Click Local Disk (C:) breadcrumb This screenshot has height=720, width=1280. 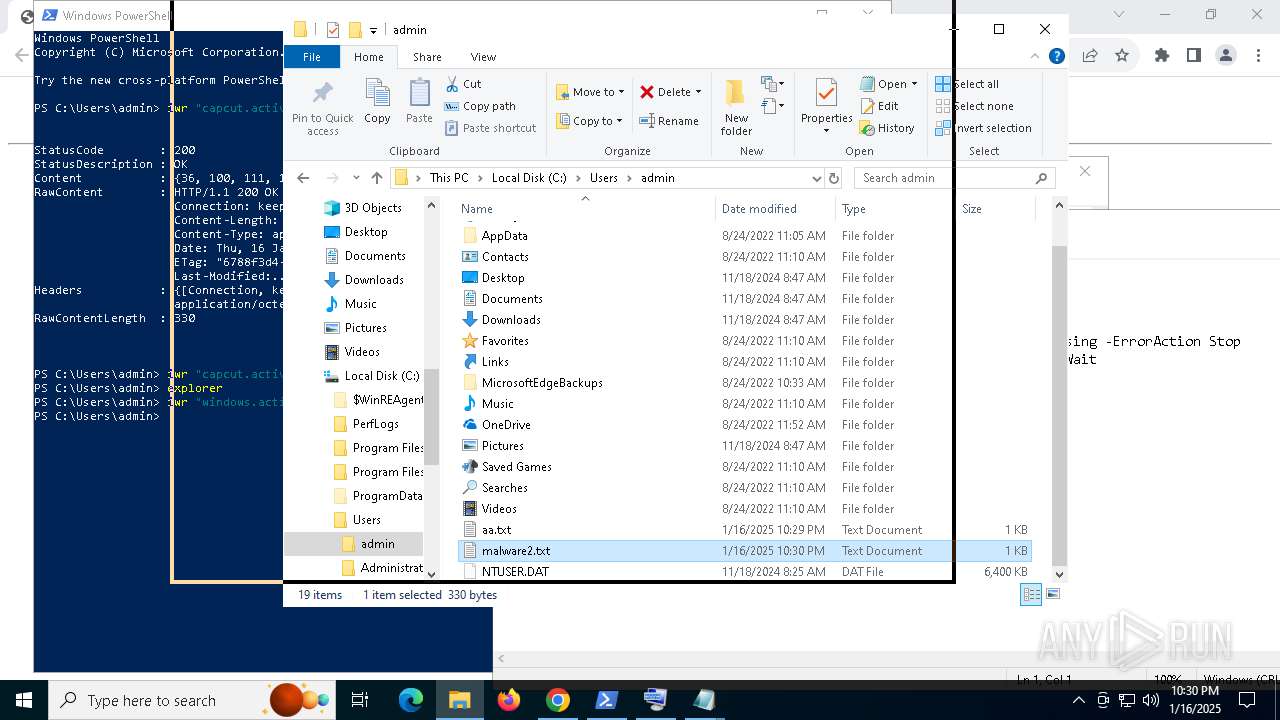(x=528, y=178)
